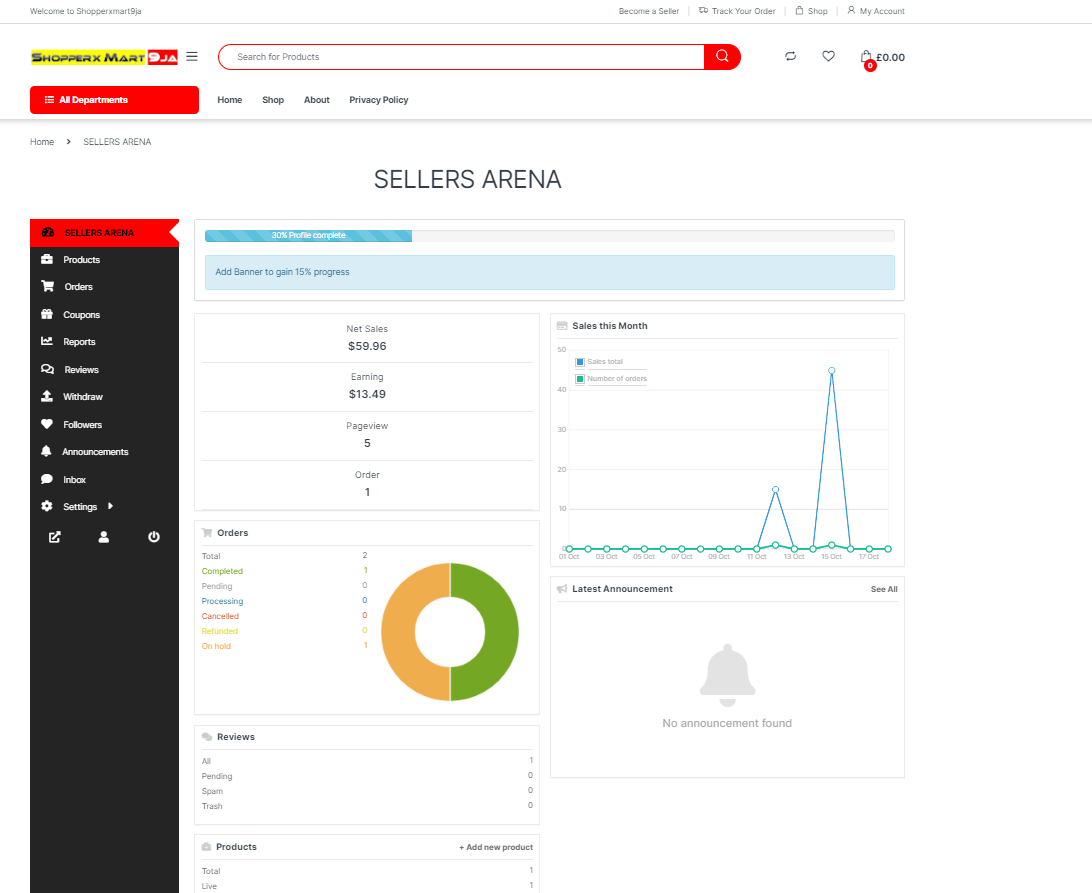Viewport: 1092px width, 893px height.
Task: Click the Withdraw upload icon in sidebar
Action: pyautogui.click(x=47, y=396)
